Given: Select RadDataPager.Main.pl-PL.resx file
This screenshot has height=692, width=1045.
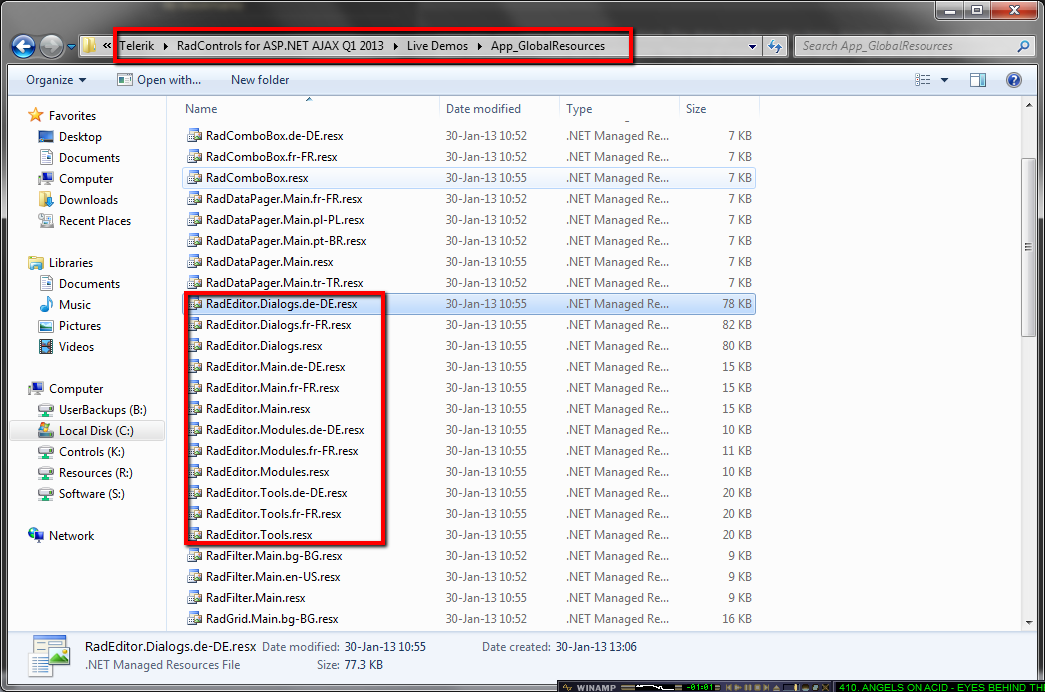Looking at the screenshot, I should (x=469, y=220).
